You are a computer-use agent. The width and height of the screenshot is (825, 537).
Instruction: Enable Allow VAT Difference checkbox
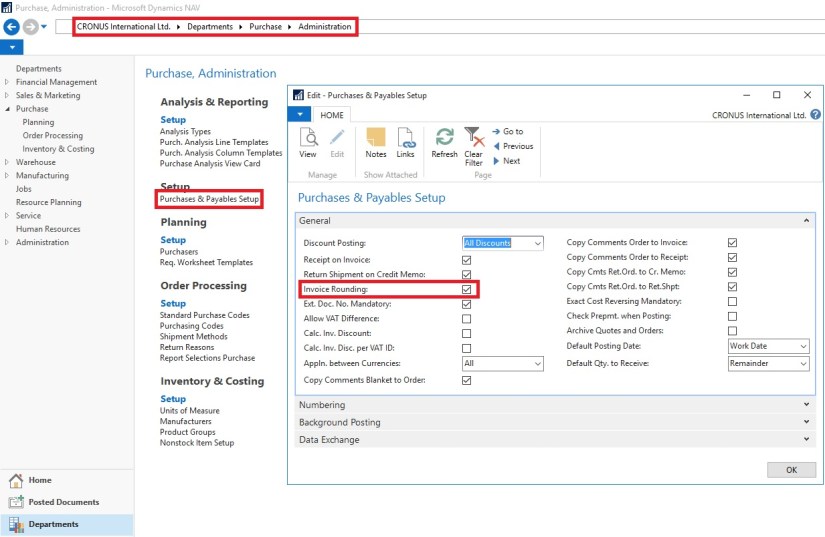click(466, 319)
